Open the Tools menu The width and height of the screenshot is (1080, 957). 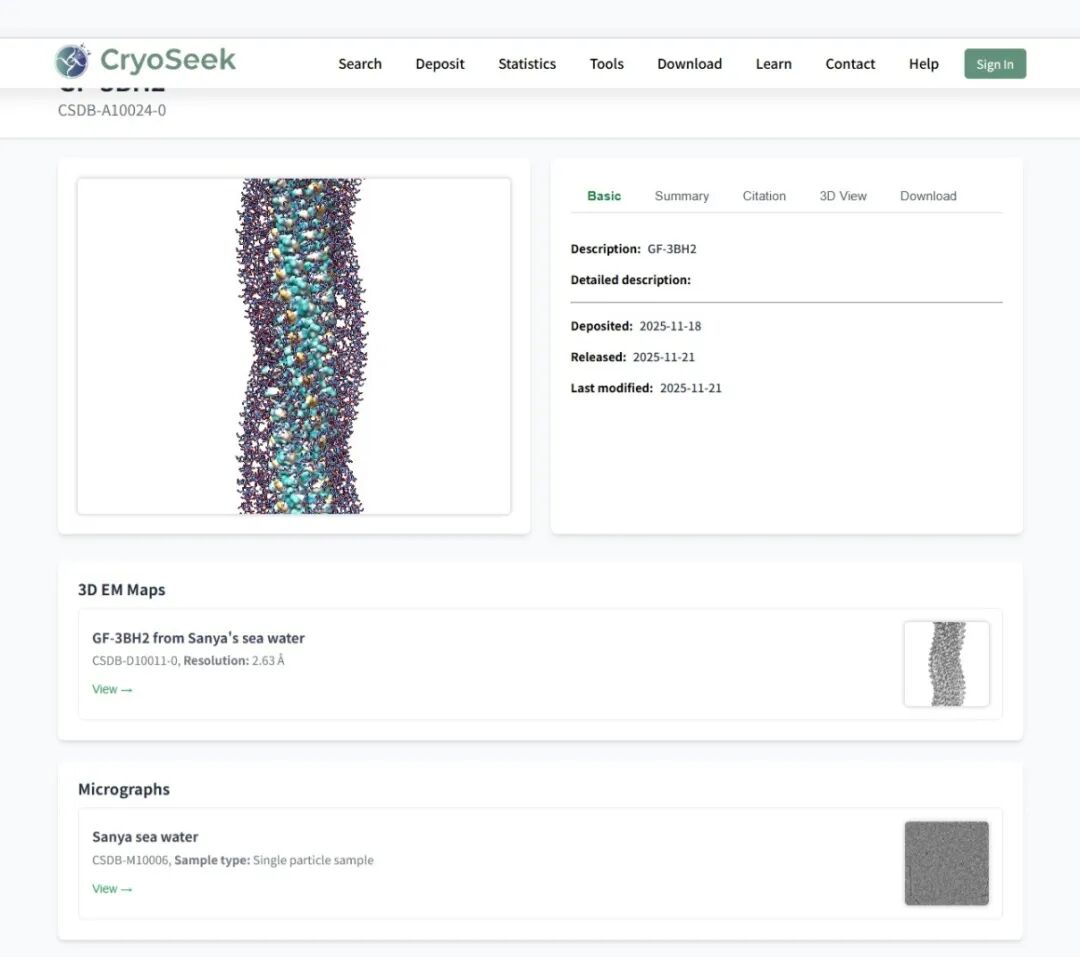point(607,64)
